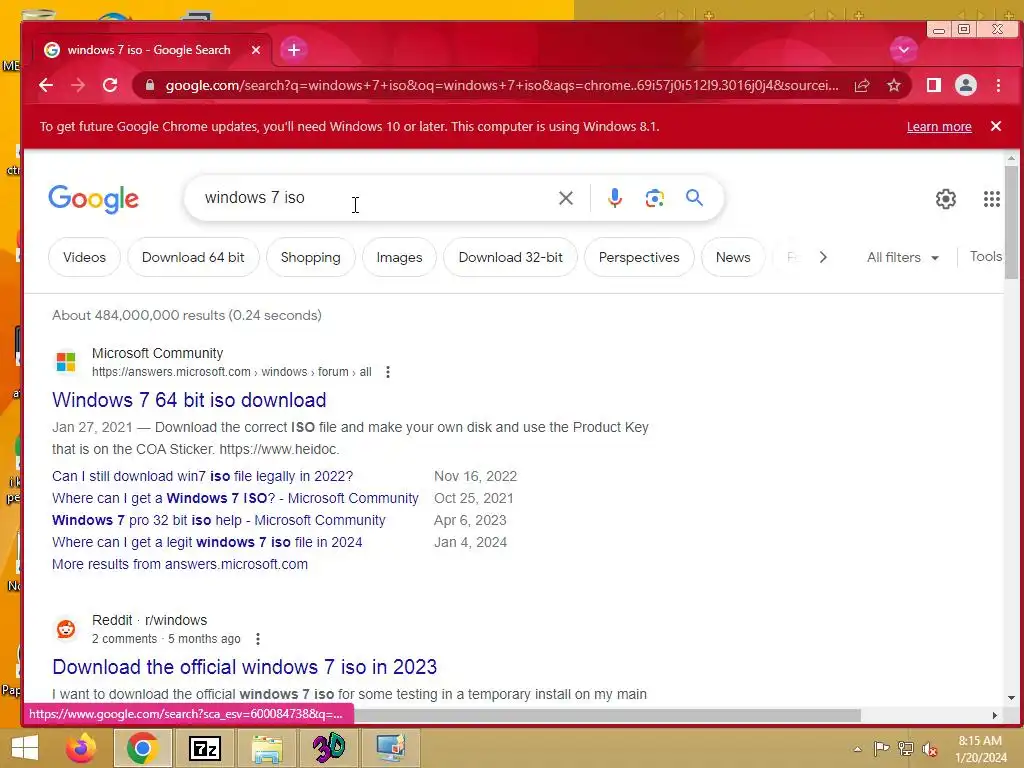Viewport: 1024px width, 768px height.
Task: Click inside the Google search field
Action: [x=372, y=198]
